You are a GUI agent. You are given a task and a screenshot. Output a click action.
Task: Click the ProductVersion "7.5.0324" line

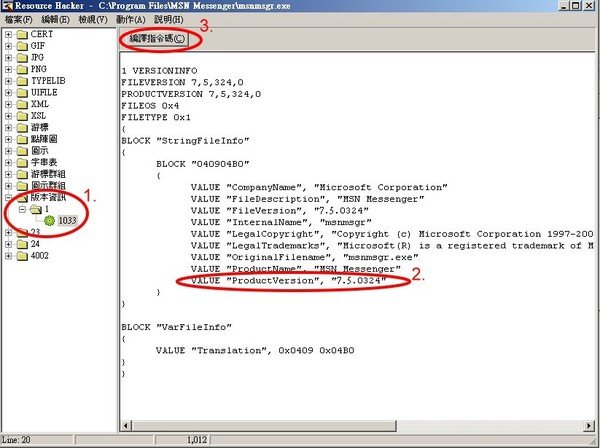coord(289,281)
